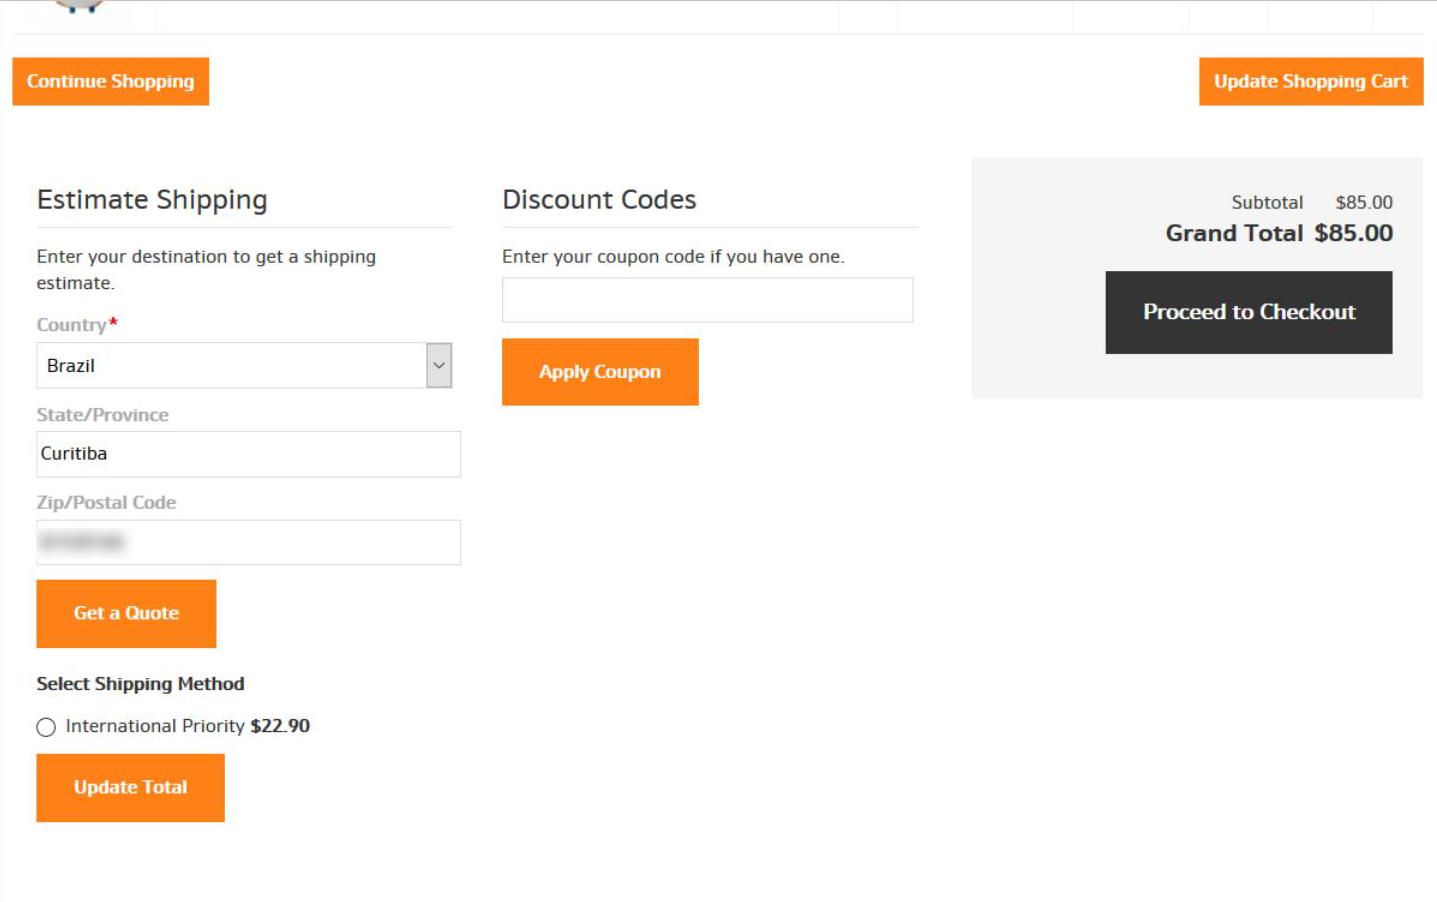The width and height of the screenshot is (1437, 902).
Task: Click the Estimate Shipping heading
Action: coord(152,200)
